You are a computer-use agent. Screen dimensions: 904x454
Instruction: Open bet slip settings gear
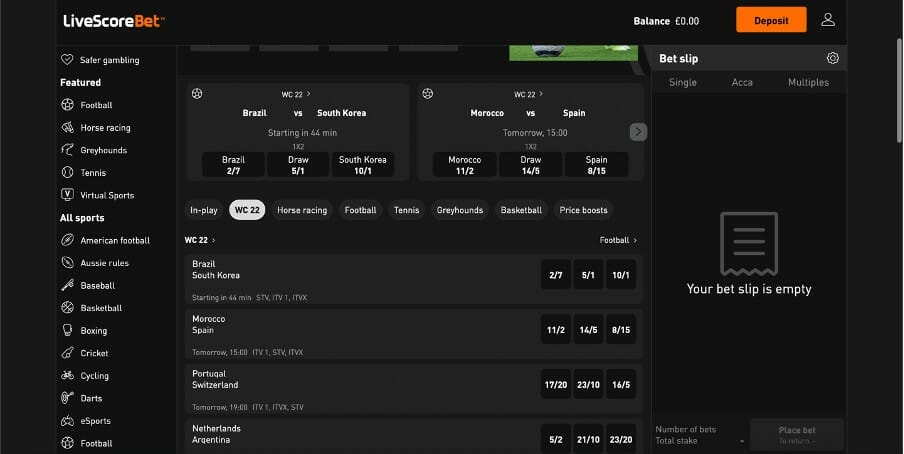(x=833, y=58)
